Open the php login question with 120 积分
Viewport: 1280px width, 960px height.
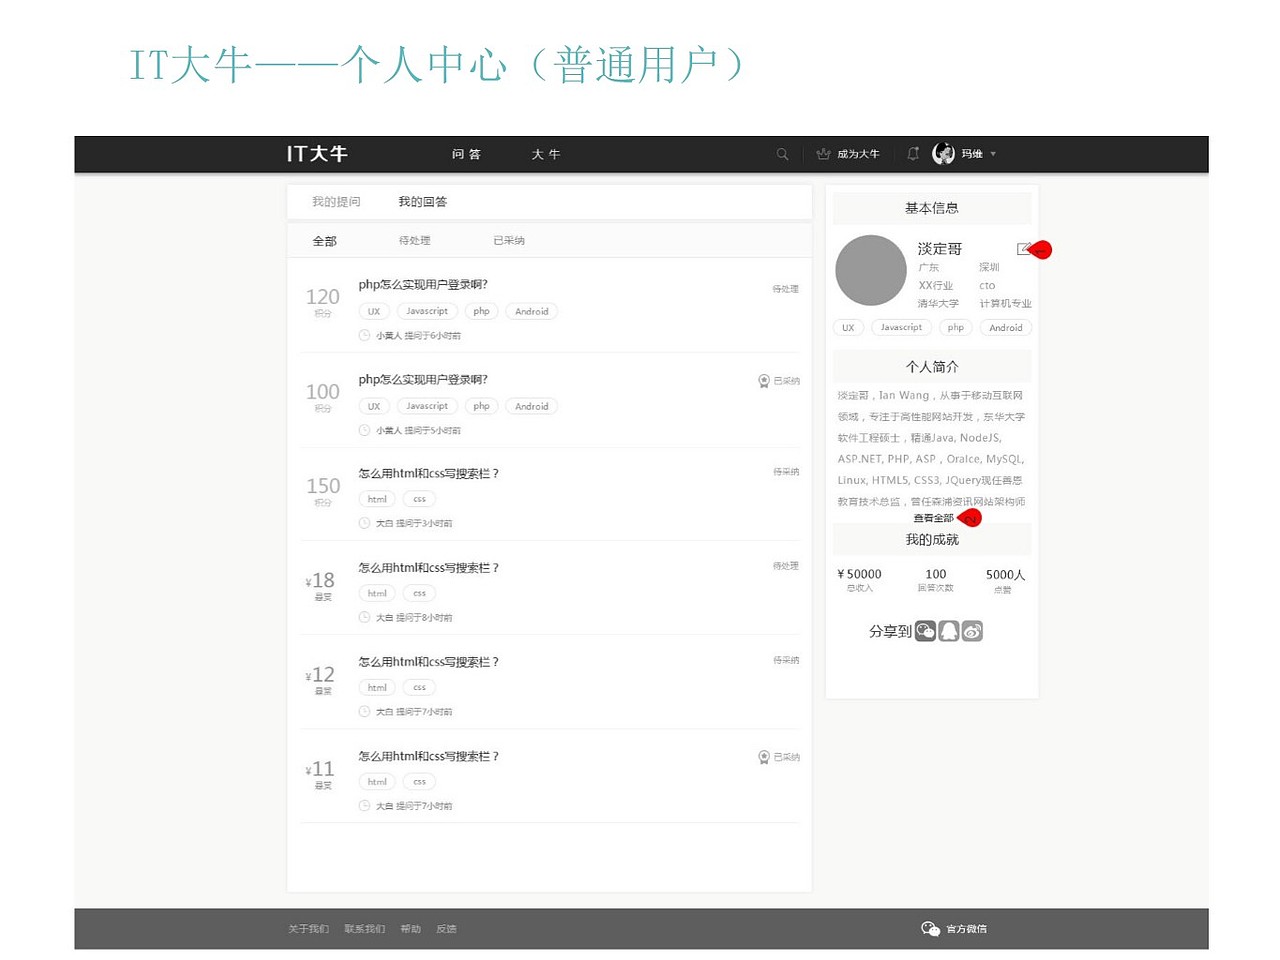click(423, 285)
